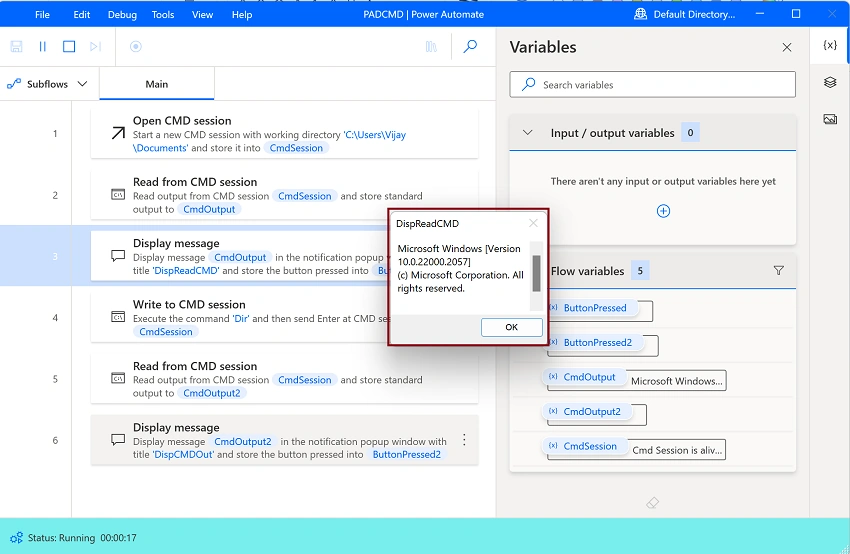Open the Images sidebar icon
This screenshot has width=850, height=554.
click(x=830, y=119)
